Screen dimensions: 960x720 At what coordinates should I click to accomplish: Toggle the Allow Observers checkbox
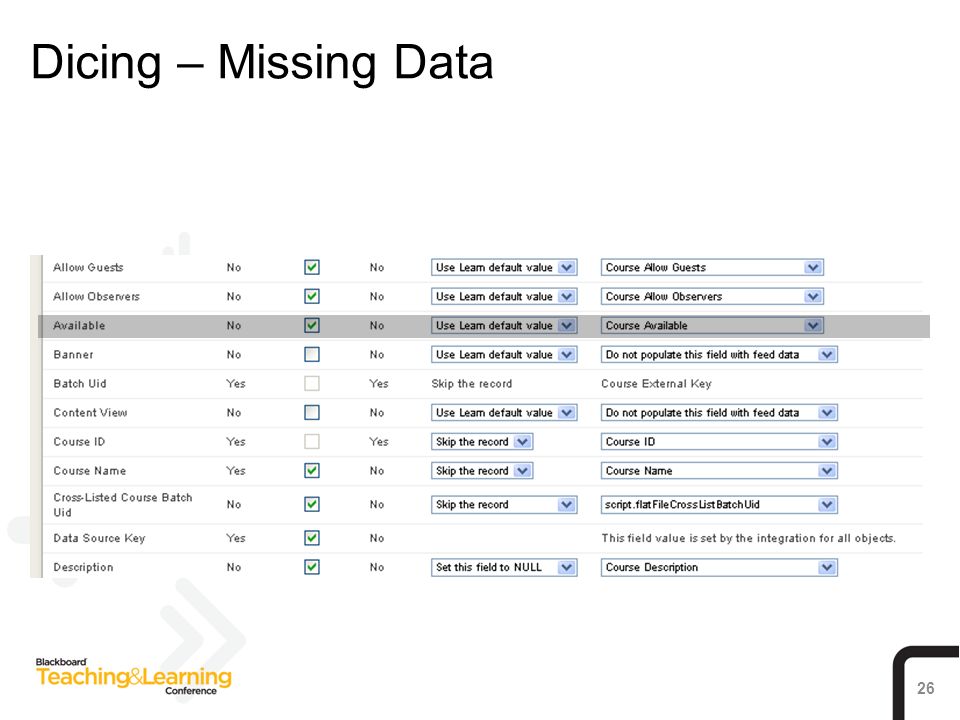point(312,296)
